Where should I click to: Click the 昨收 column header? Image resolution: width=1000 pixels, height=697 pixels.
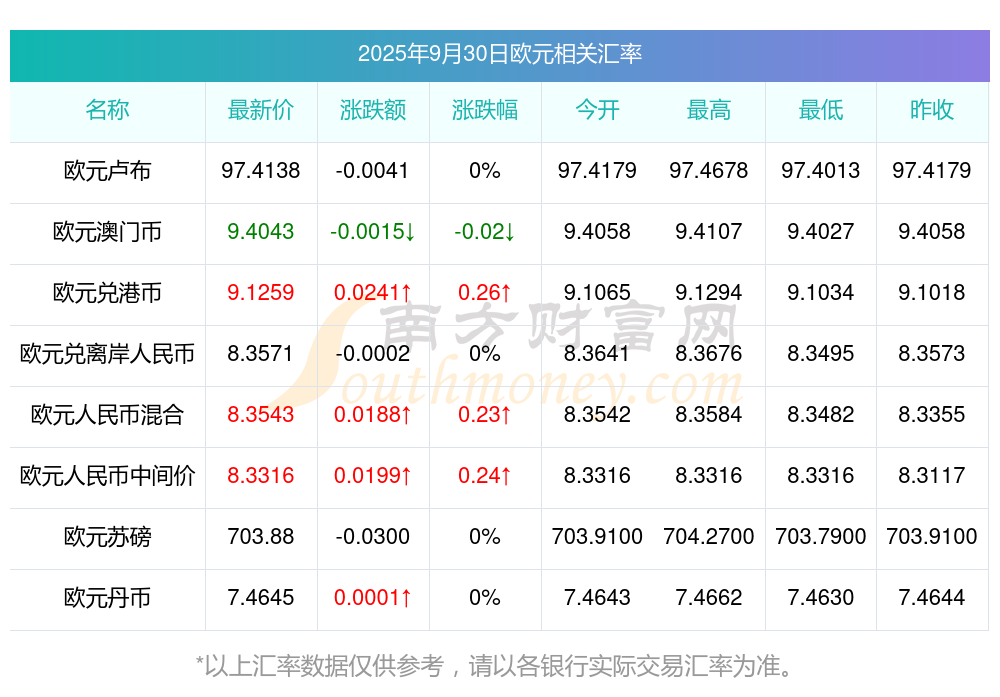pos(932,110)
